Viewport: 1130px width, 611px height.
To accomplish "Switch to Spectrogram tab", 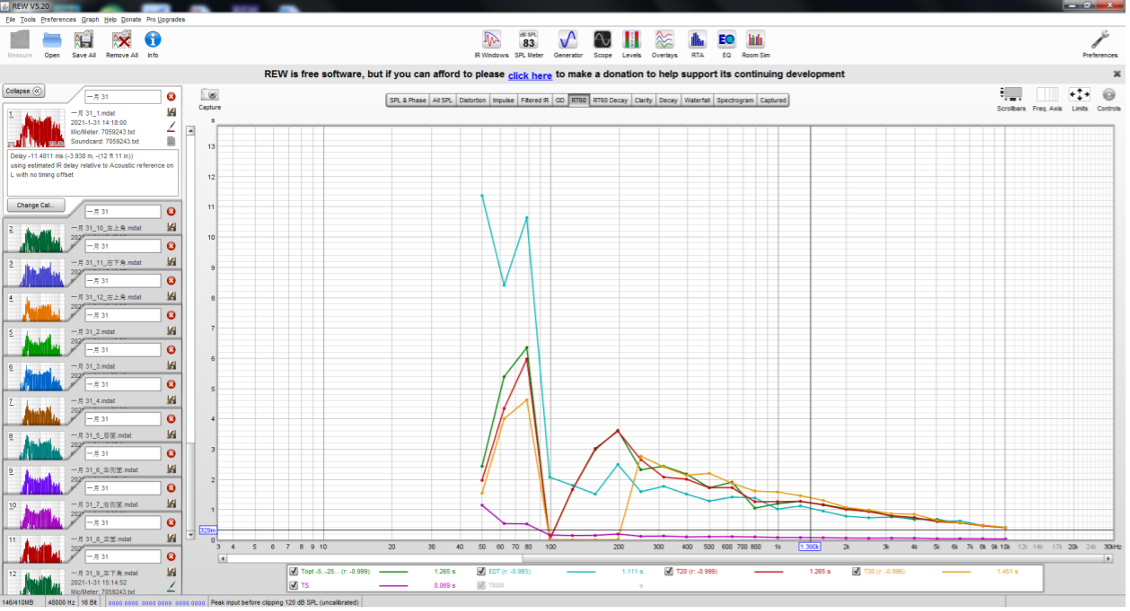I will pos(734,100).
